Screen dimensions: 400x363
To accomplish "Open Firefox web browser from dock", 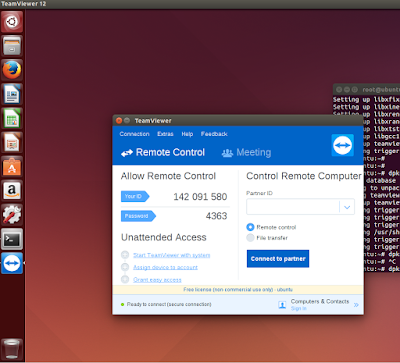I will [12, 70].
